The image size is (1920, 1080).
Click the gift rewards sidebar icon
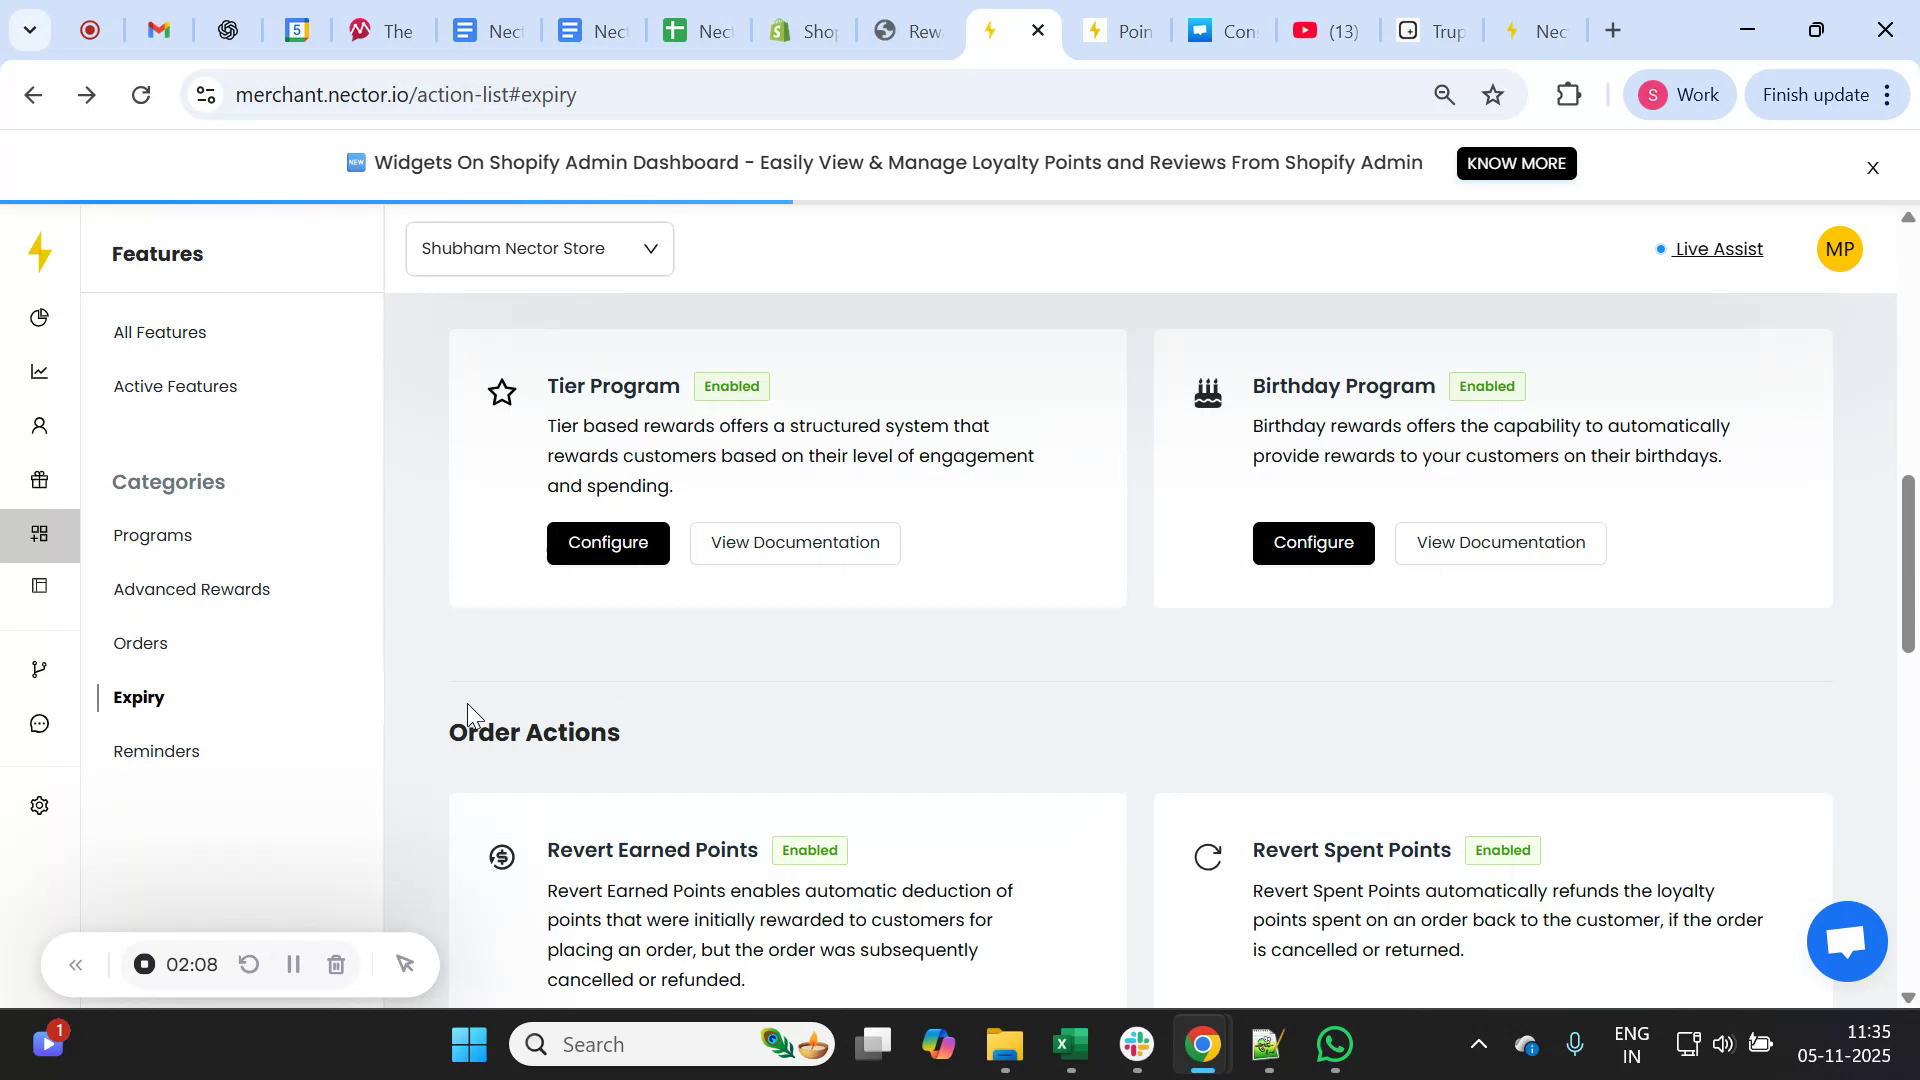tap(40, 480)
